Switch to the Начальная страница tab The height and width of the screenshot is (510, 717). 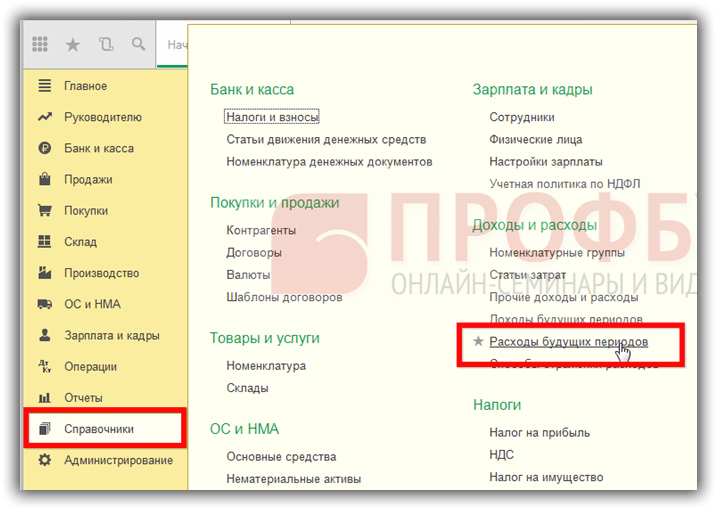(x=177, y=45)
